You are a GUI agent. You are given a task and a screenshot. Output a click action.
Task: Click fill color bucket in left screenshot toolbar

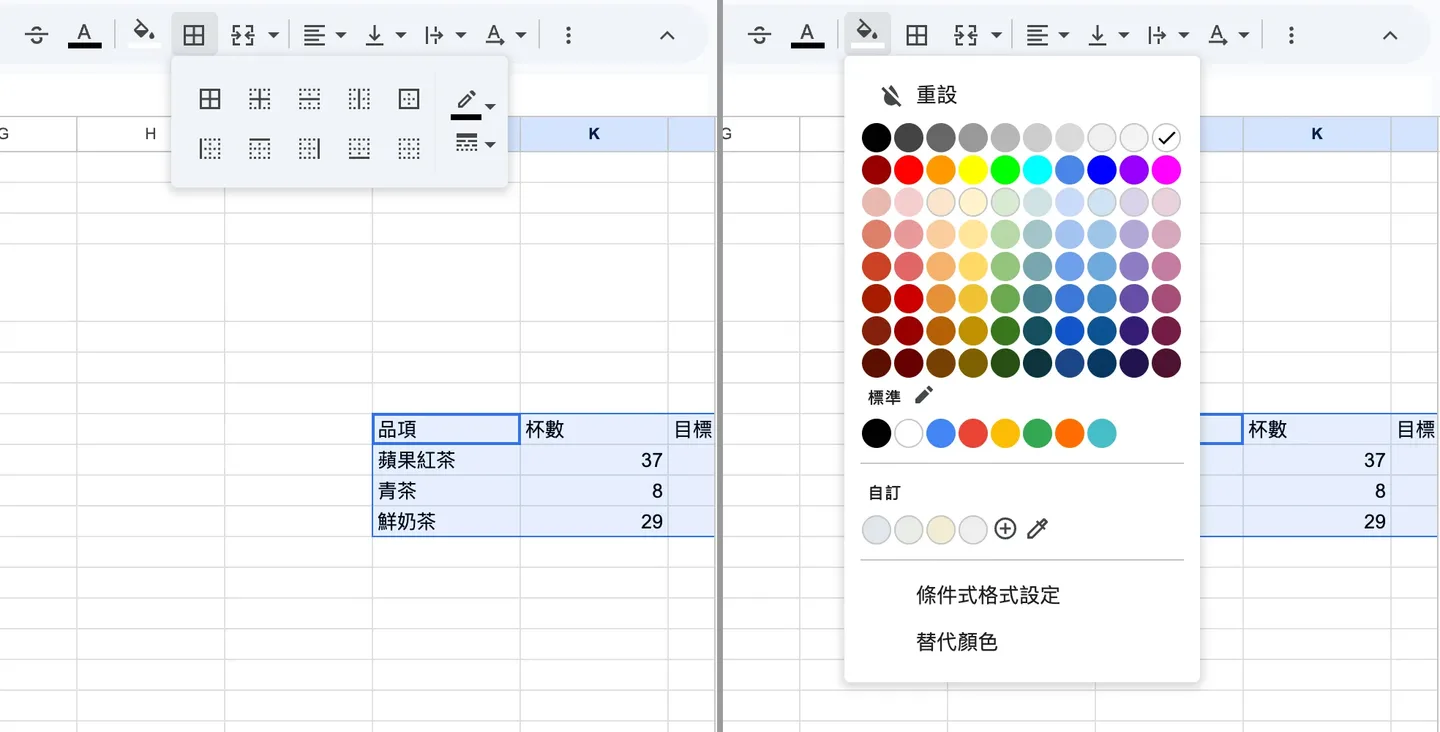(144, 34)
